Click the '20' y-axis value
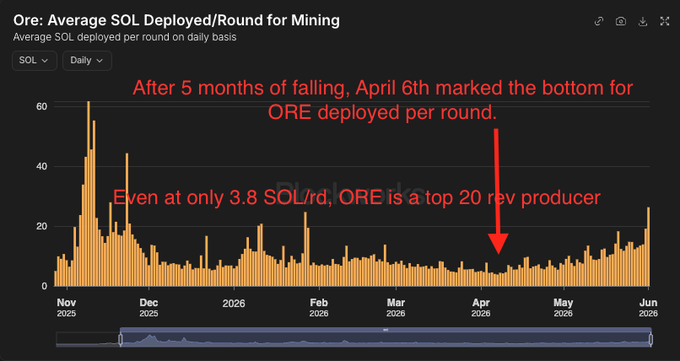The height and width of the screenshot is (361, 680). pos(41,226)
